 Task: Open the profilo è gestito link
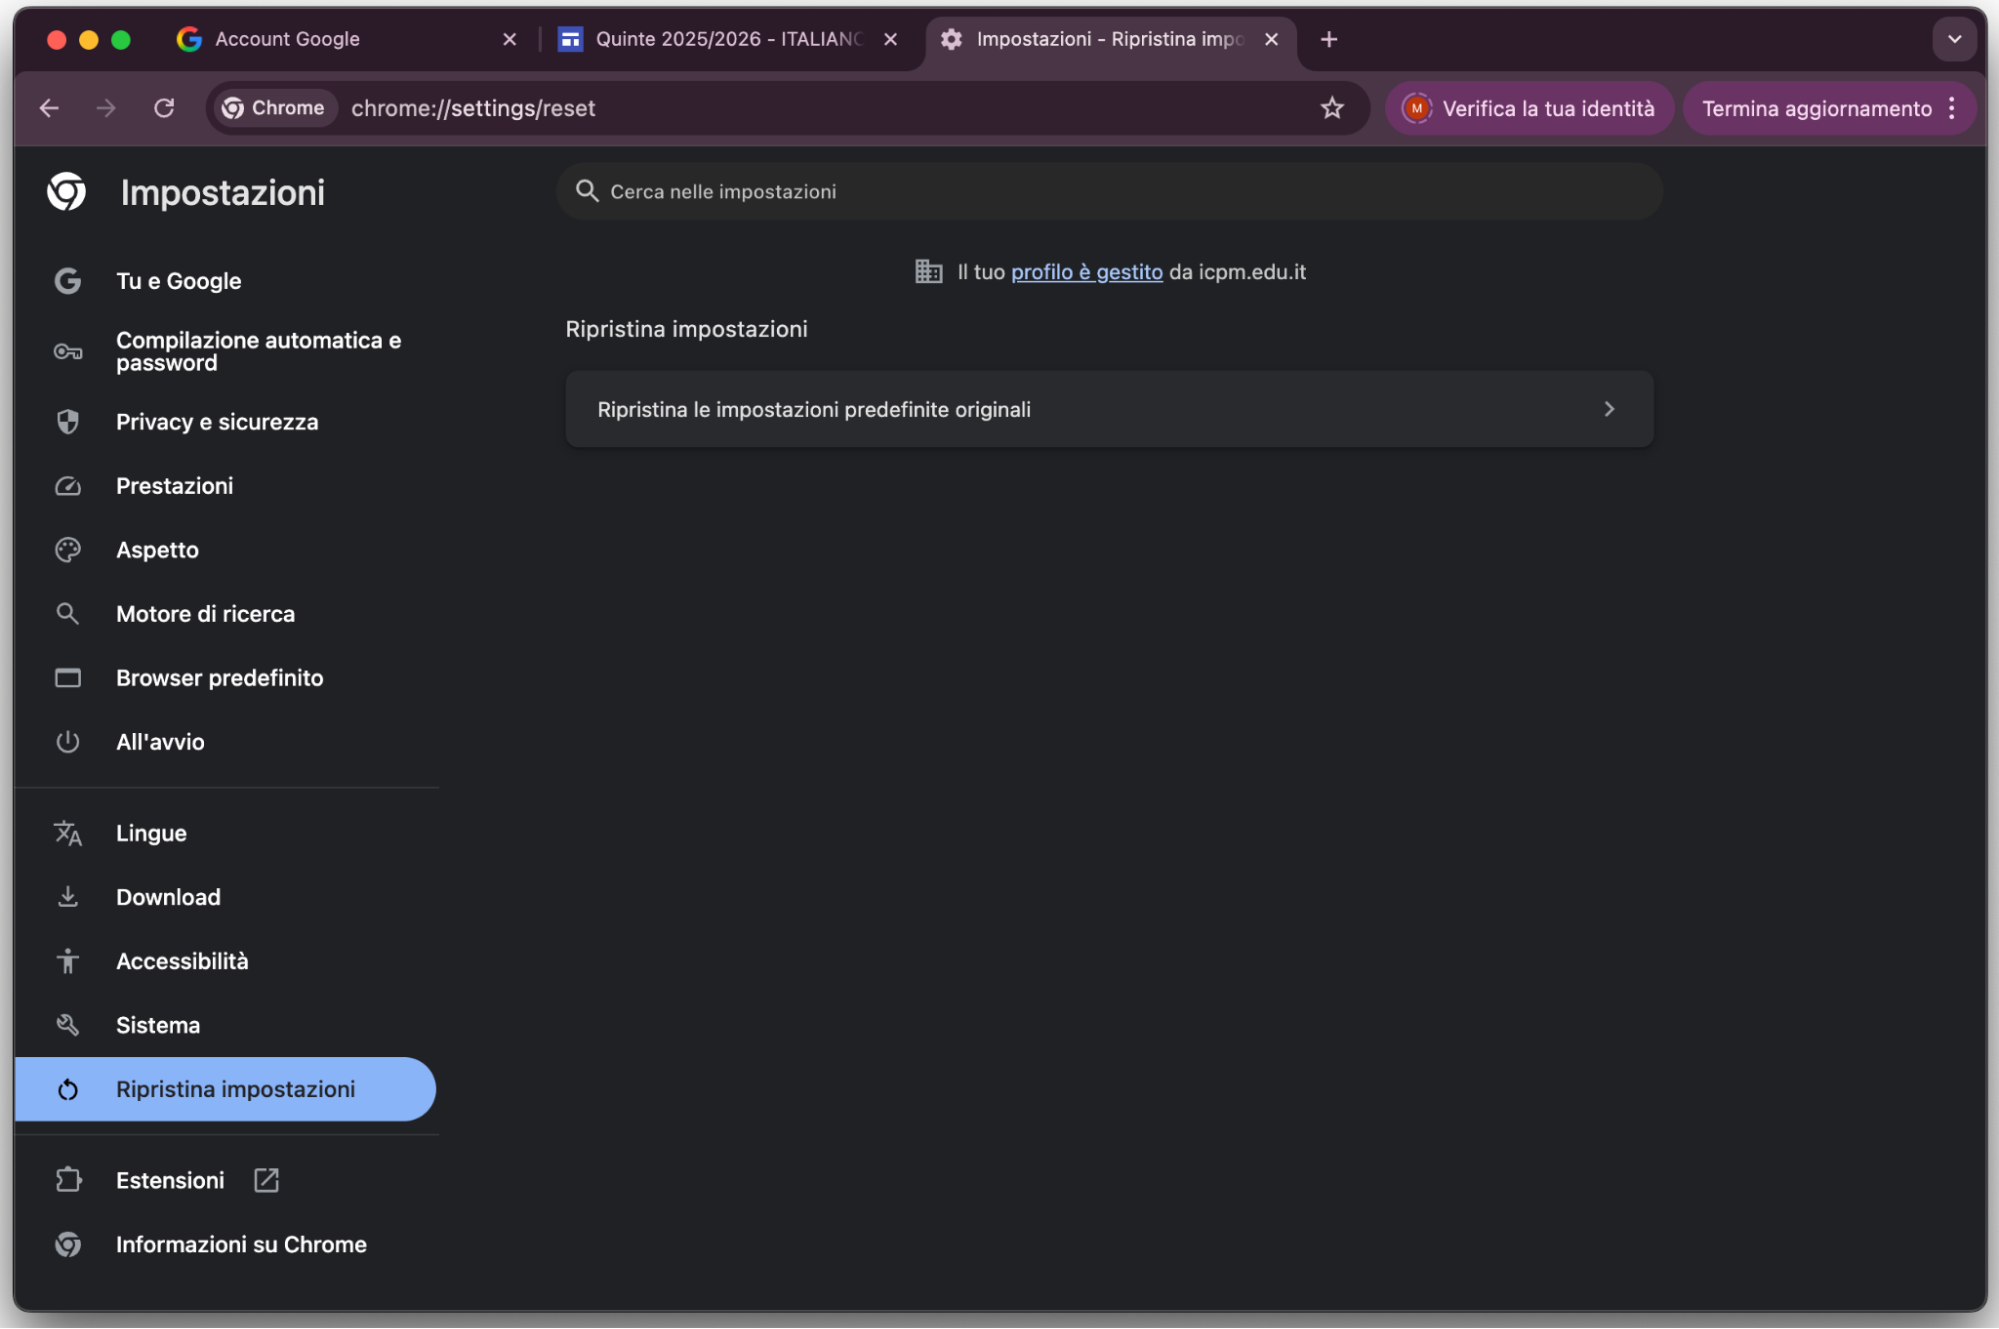coord(1086,271)
